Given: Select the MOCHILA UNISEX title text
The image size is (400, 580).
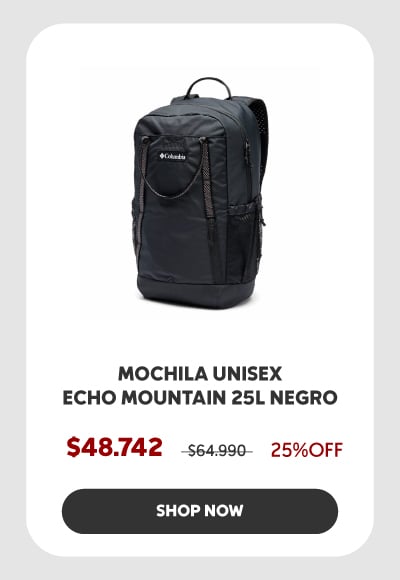Looking at the screenshot, I should [200, 374].
